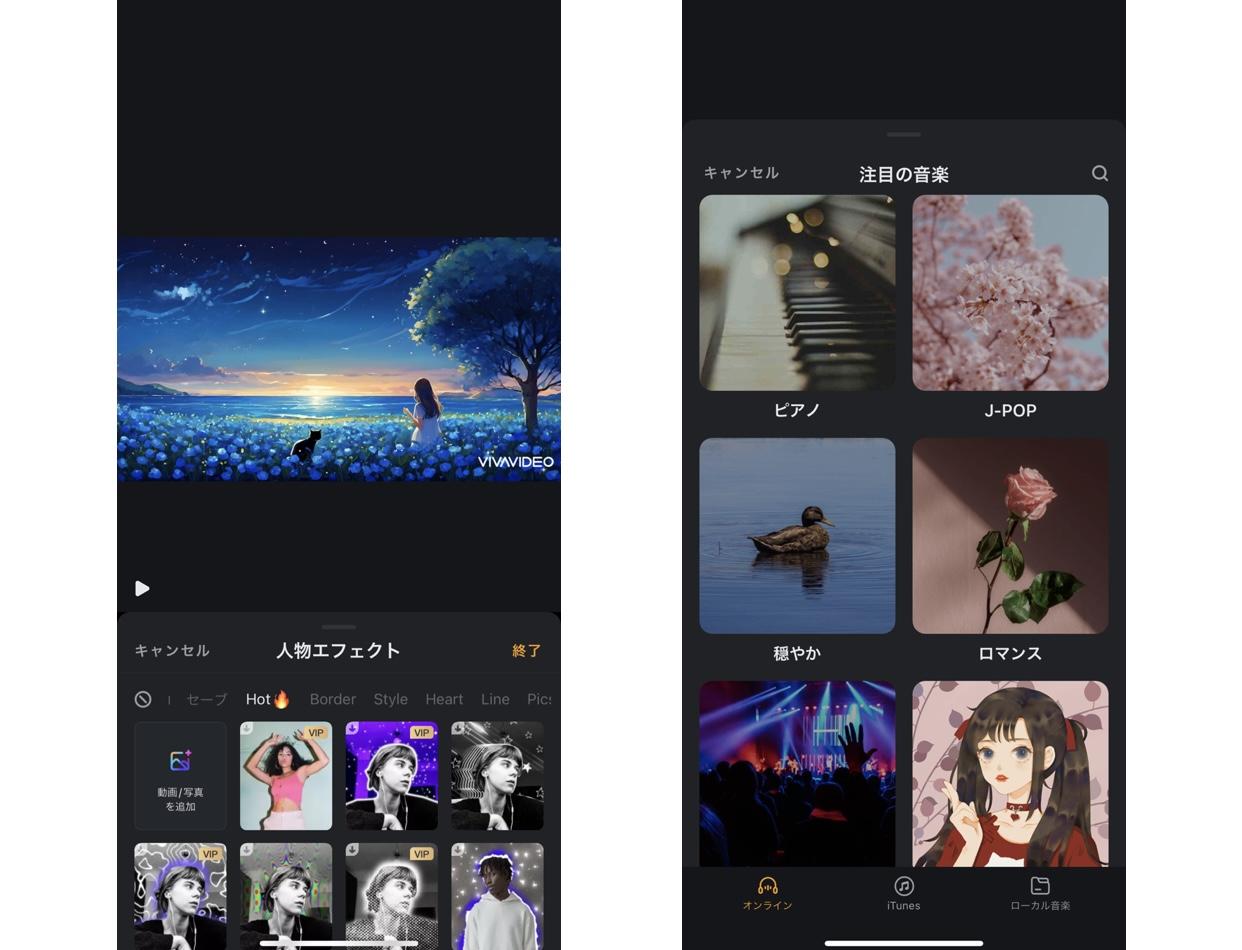Image resolution: width=1242 pixels, height=950 pixels.
Task: Switch to the セーブ effect tab
Action: pyautogui.click(x=207, y=699)
